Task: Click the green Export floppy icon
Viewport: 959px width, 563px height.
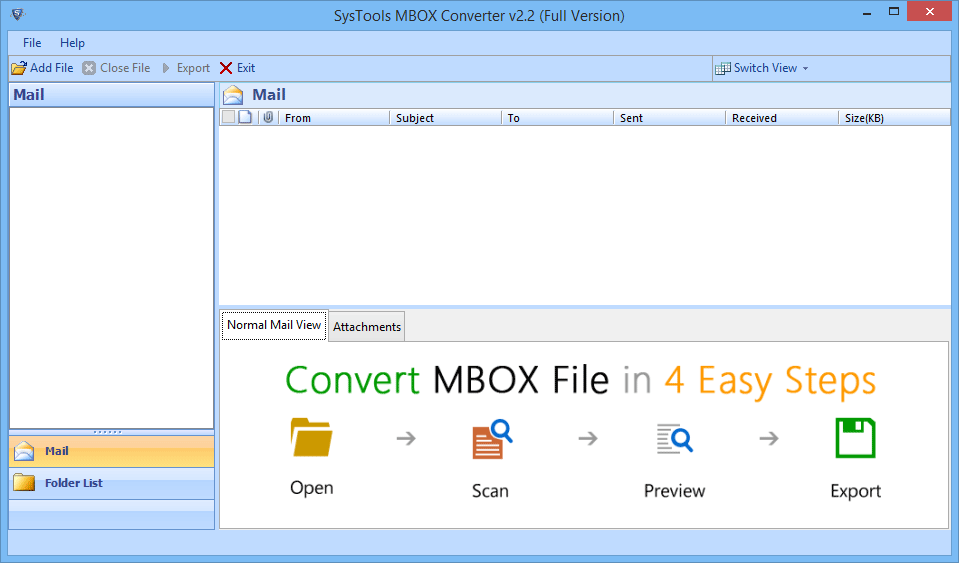Action: (855, 438)
